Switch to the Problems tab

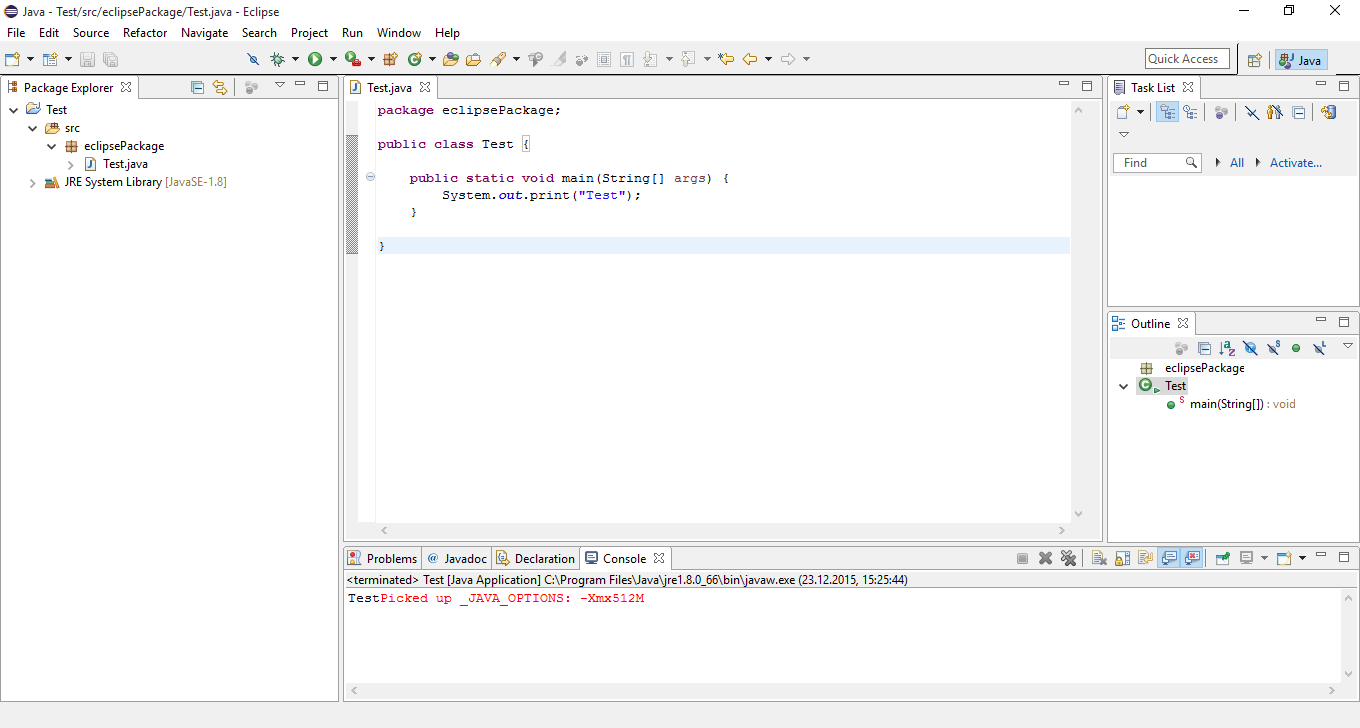click(x=383, y=558)
